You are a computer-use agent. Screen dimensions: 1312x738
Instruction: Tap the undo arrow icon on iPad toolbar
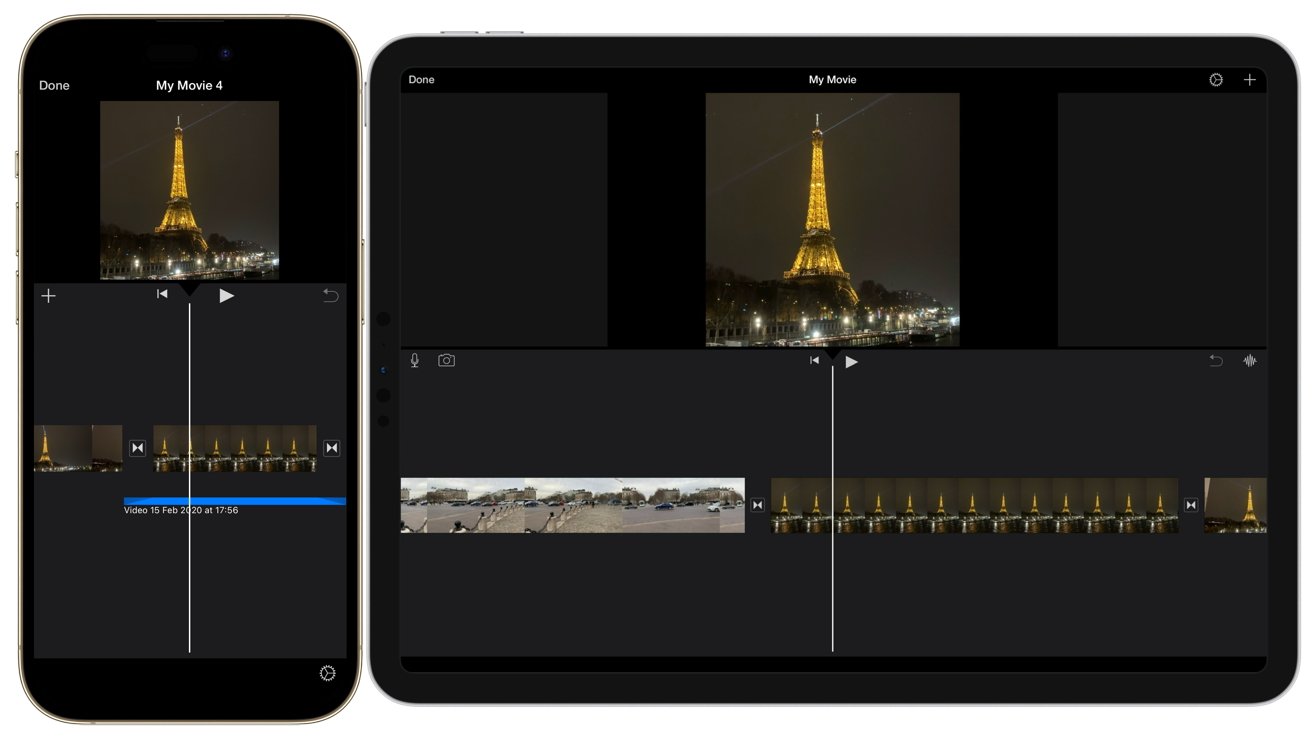1213,360
